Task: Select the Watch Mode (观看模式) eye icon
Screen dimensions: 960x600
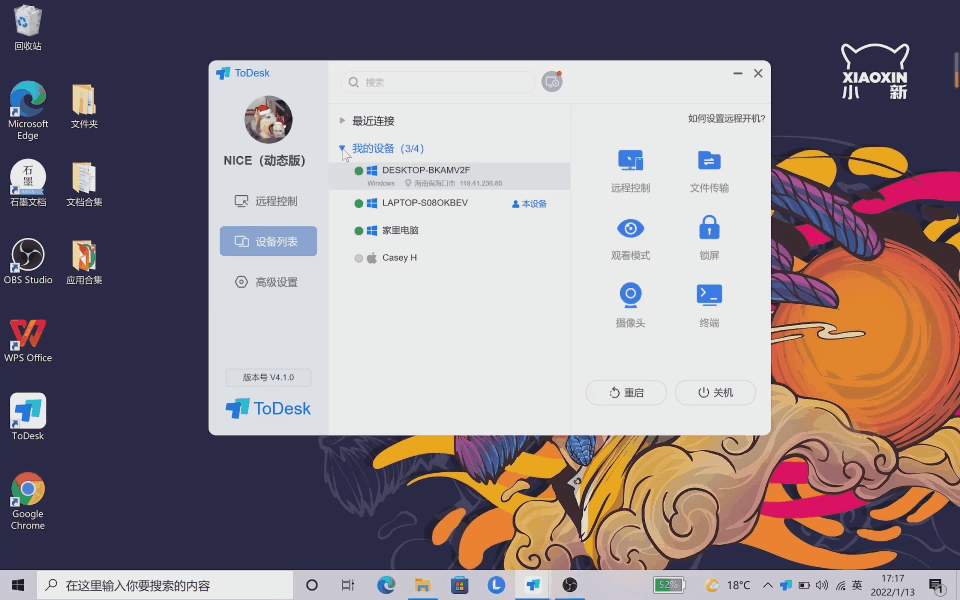Action: [630, 229]
